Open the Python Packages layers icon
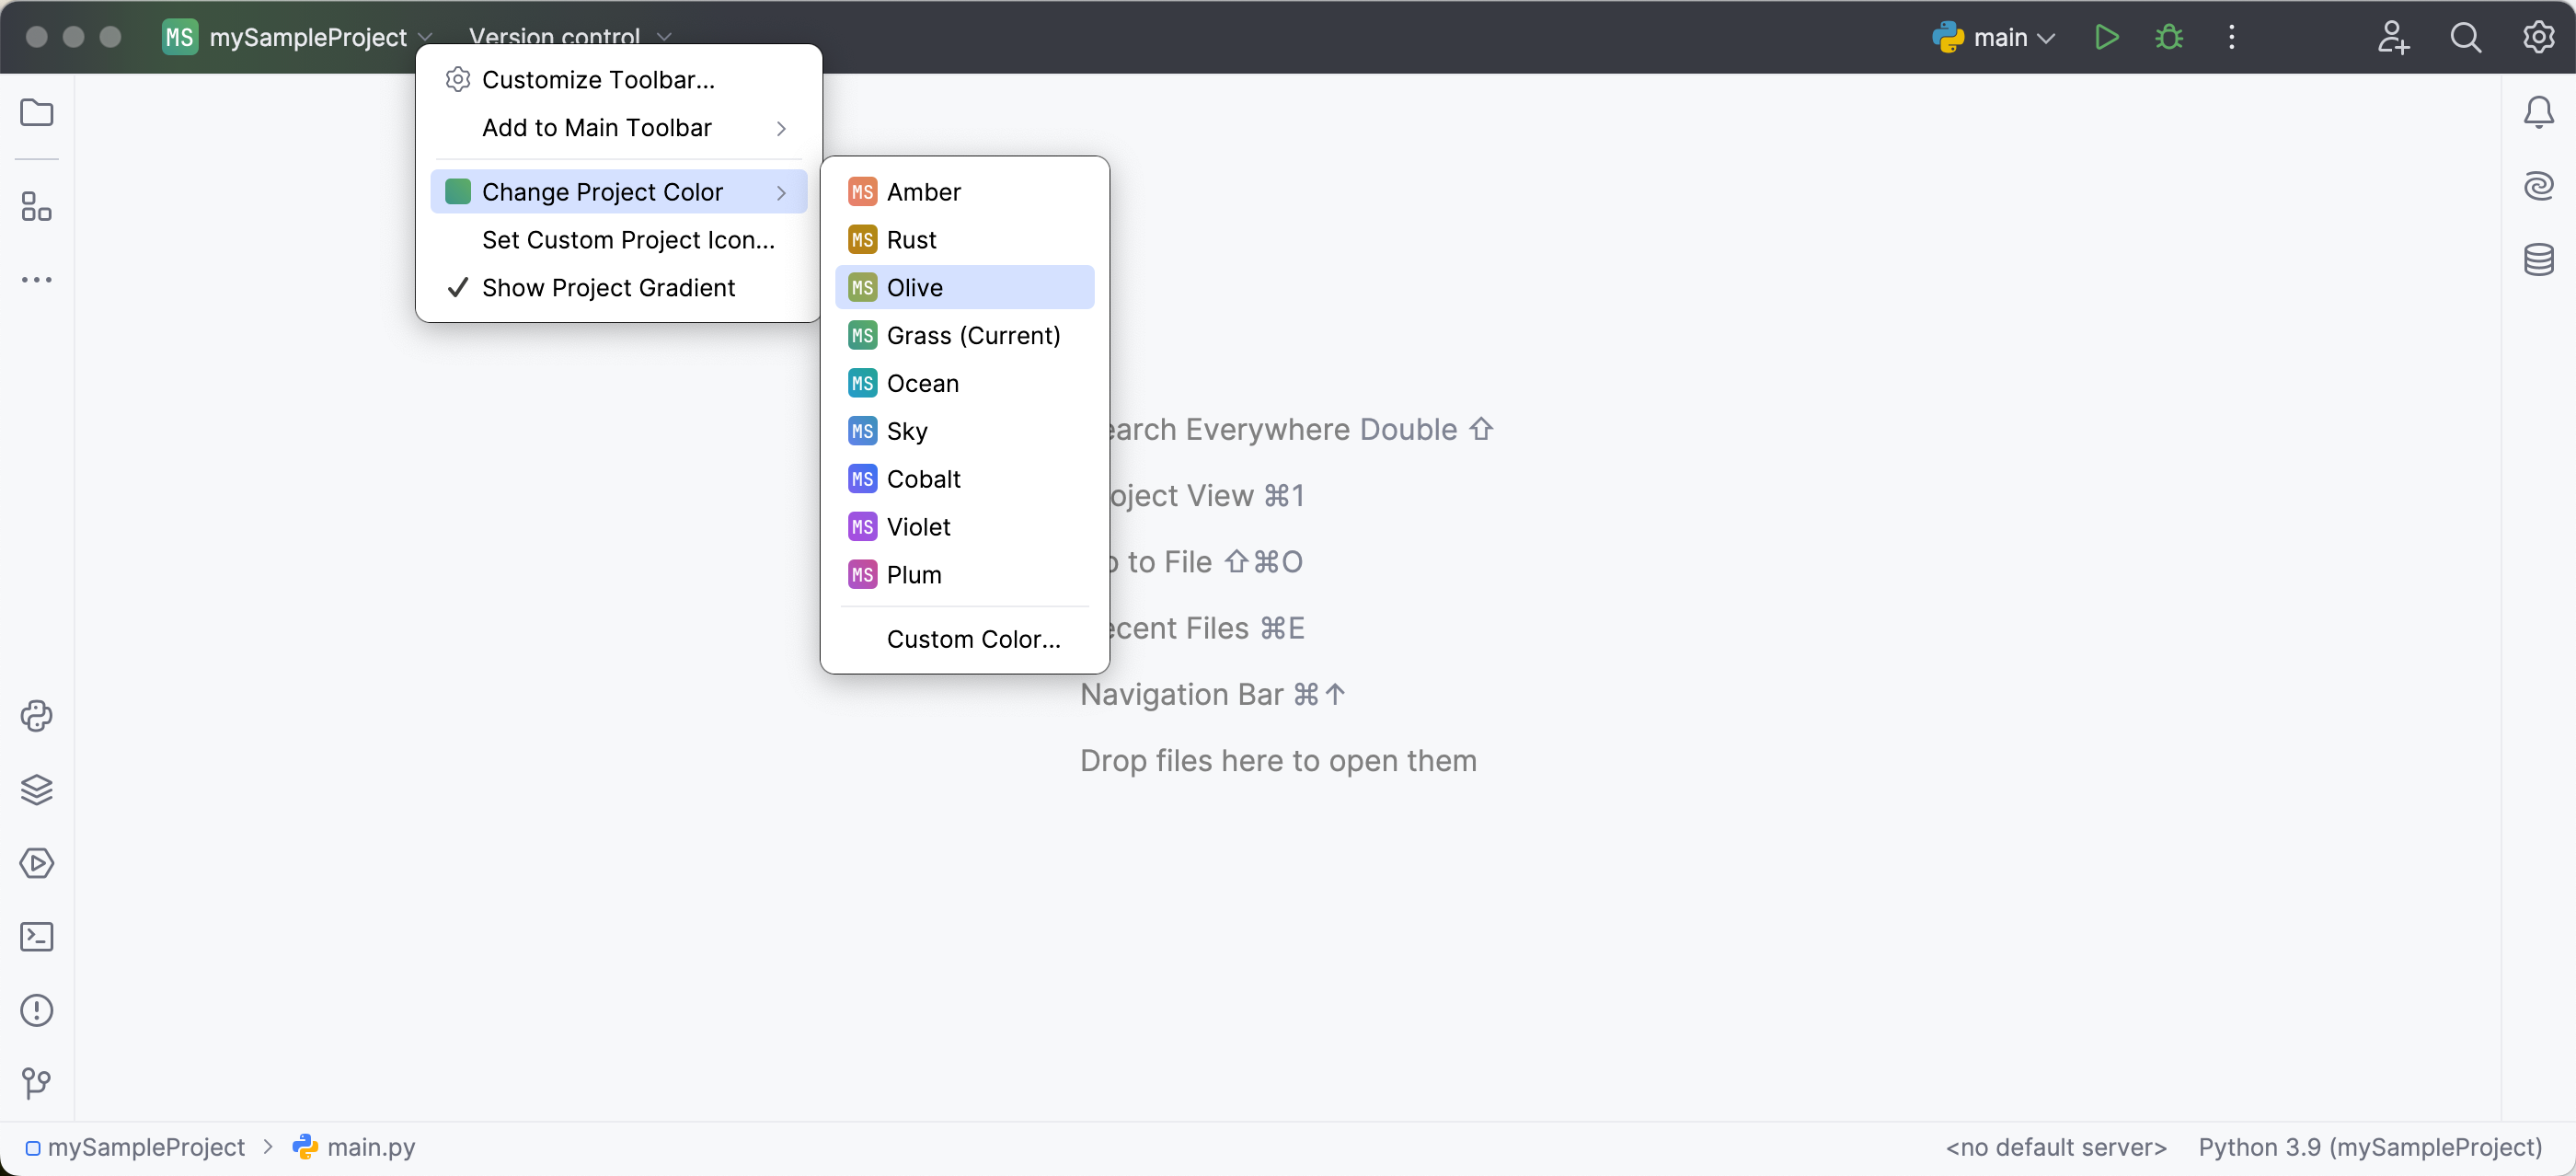 click(37, 790)
